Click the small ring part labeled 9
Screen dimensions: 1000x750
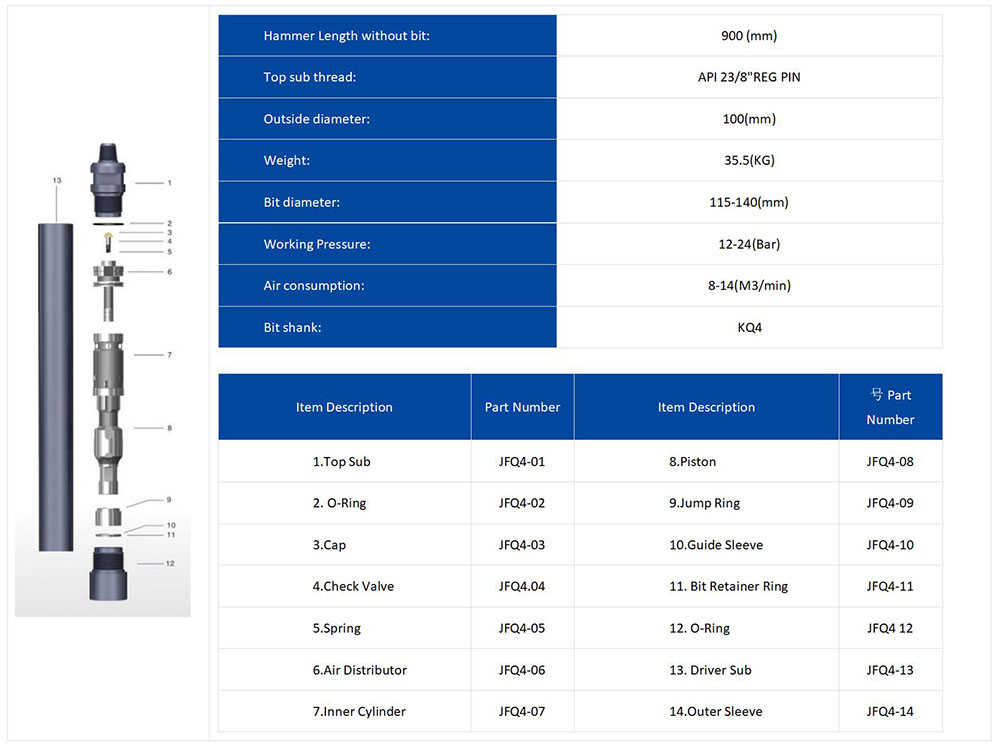click(107, 519)
